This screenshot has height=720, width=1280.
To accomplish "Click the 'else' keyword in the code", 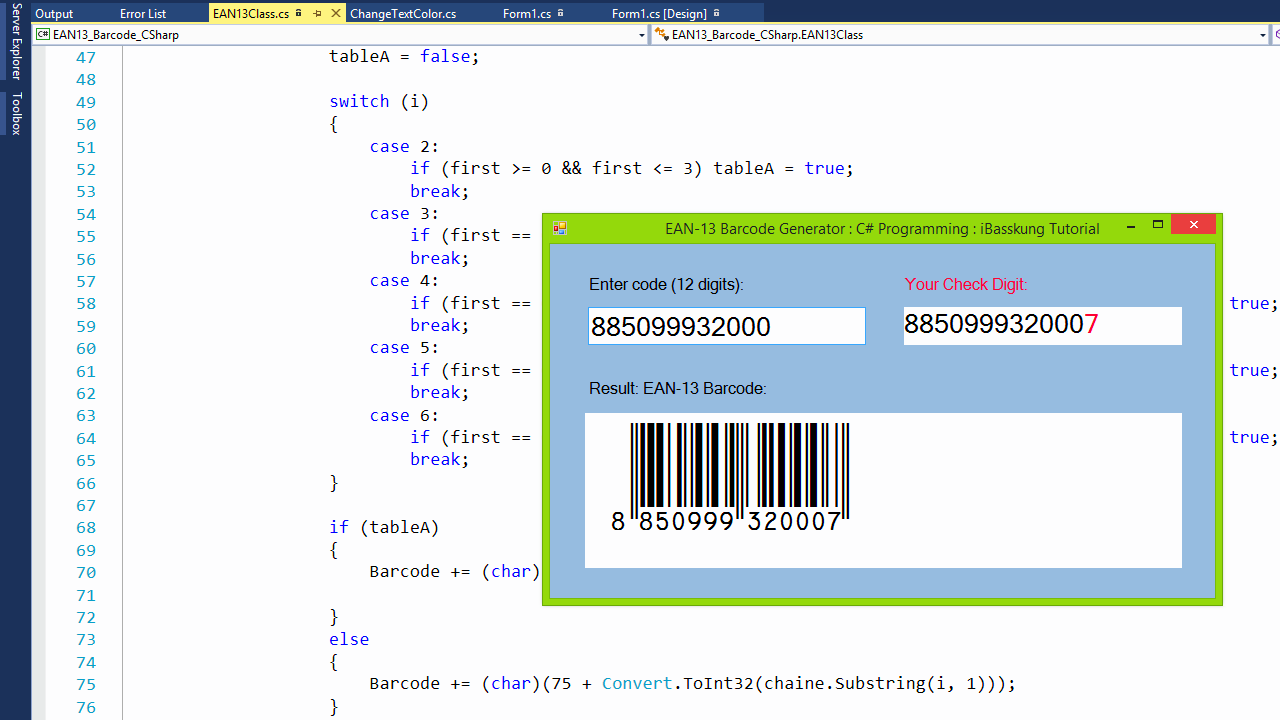I will pyautogui.click(x=349, y=639).
